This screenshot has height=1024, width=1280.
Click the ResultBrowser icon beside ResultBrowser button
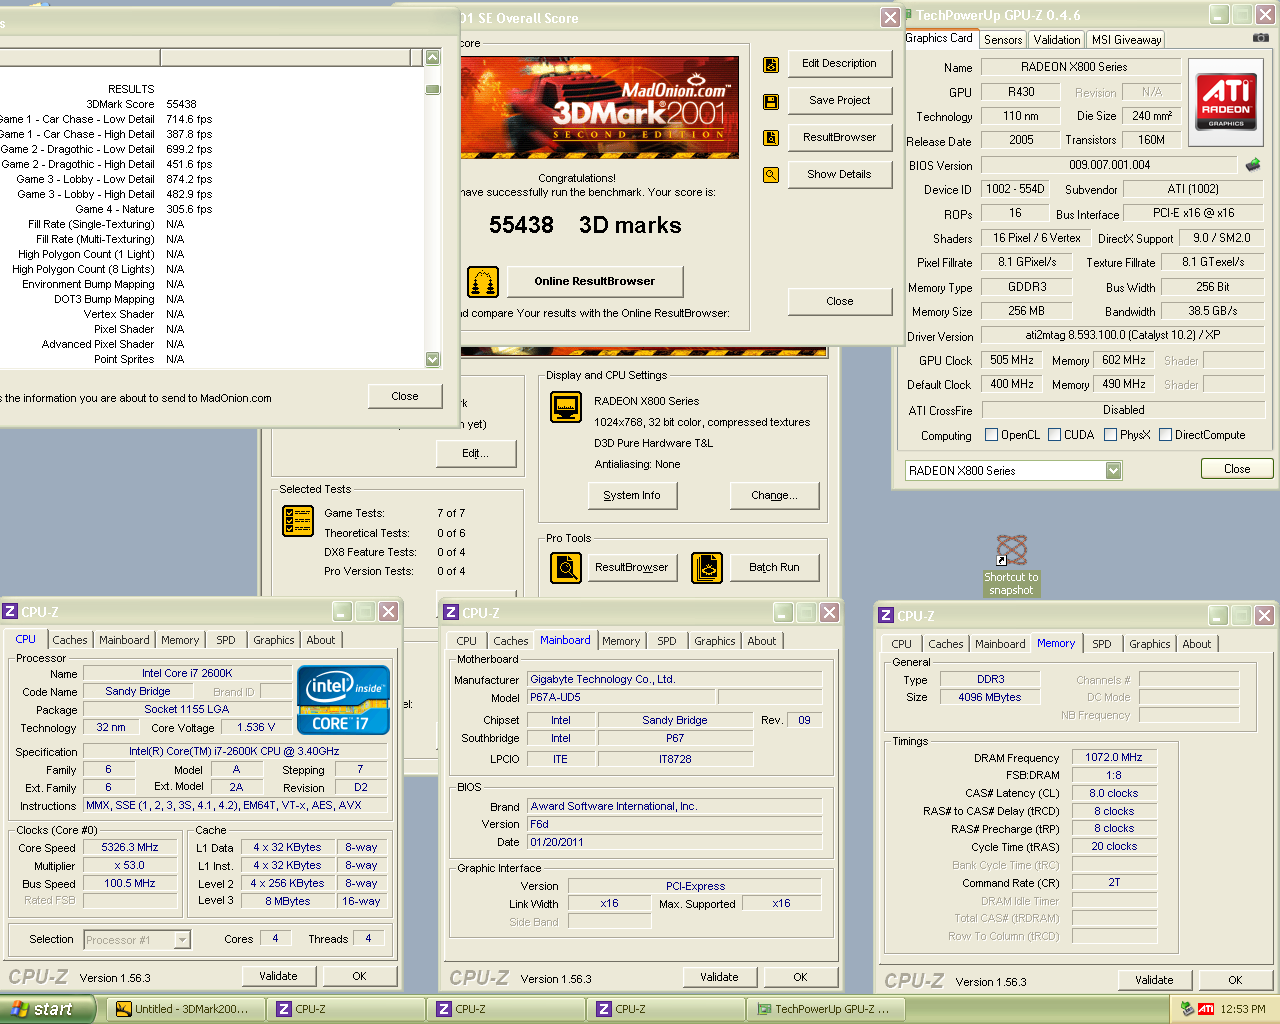click(771, 138)
